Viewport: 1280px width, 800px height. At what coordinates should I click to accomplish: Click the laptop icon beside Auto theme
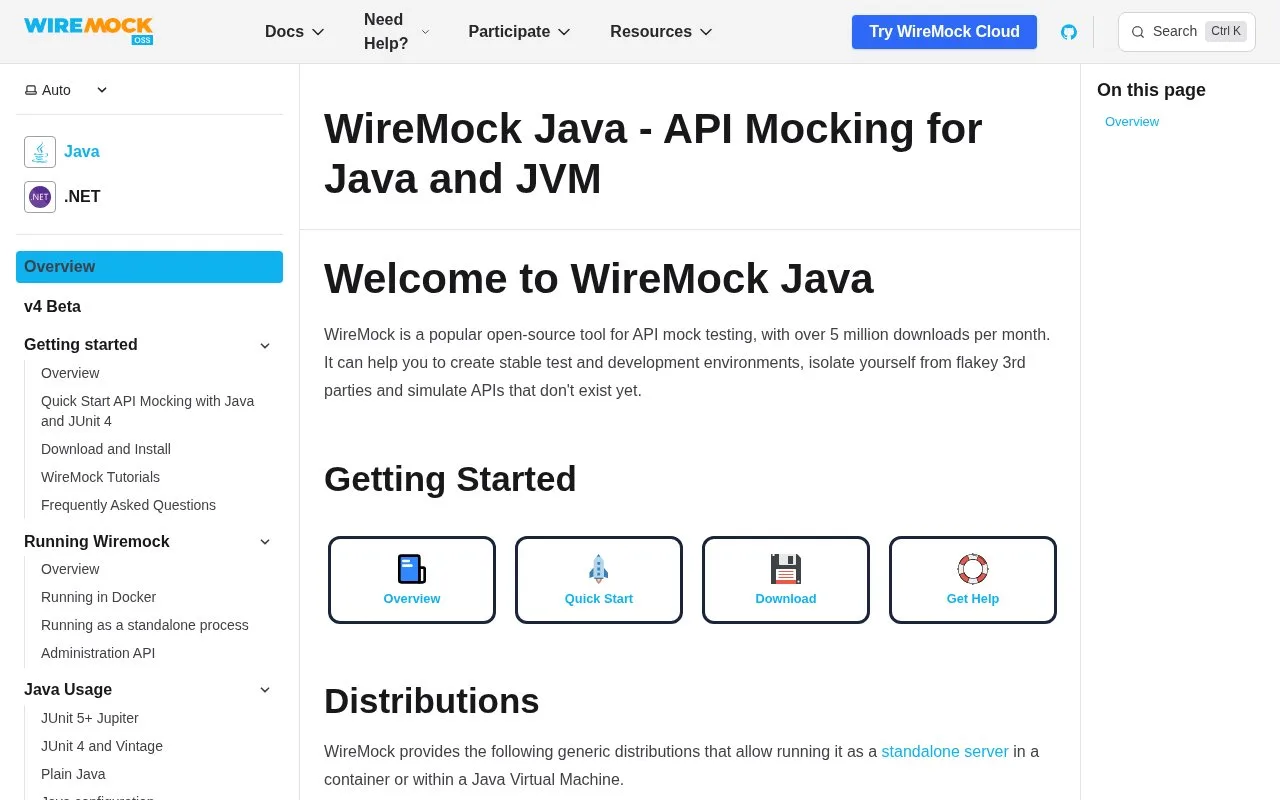click(x=31, y=90)
